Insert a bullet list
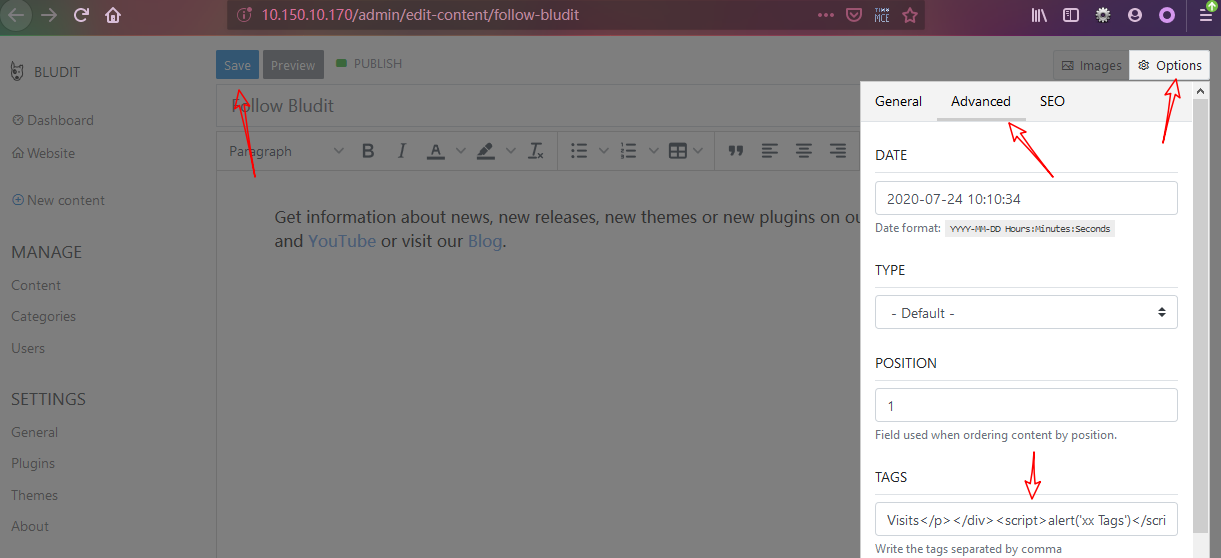This screenshot has width=1221, height=558. point(579,151)
